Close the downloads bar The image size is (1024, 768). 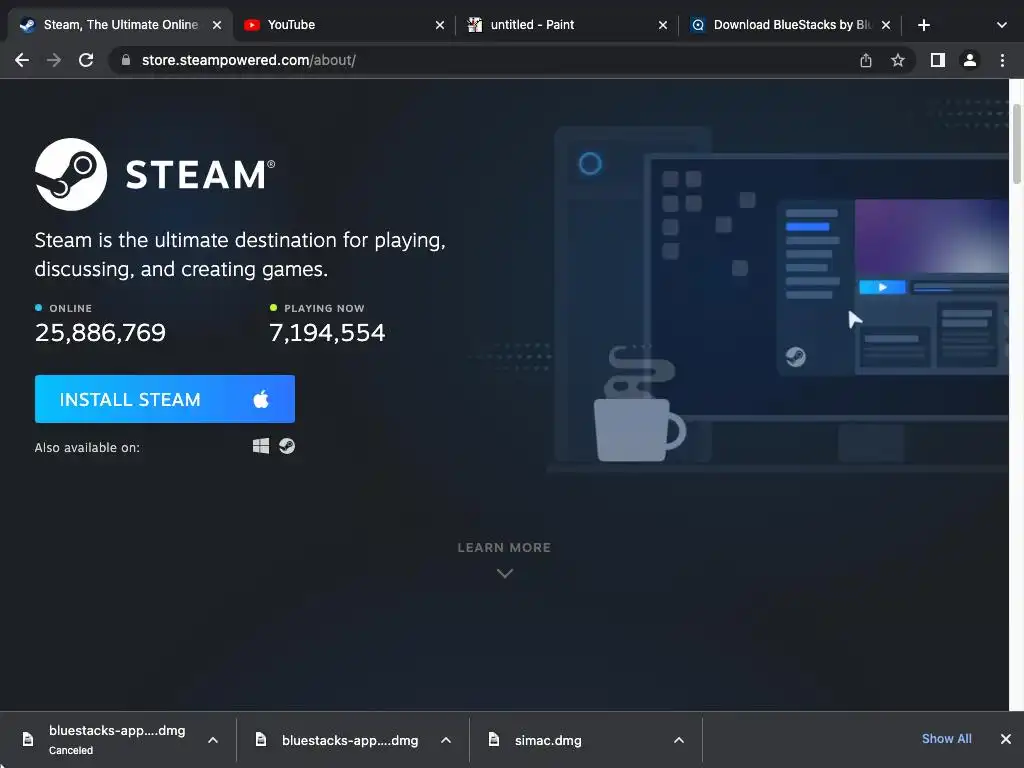pos(1006,739)
